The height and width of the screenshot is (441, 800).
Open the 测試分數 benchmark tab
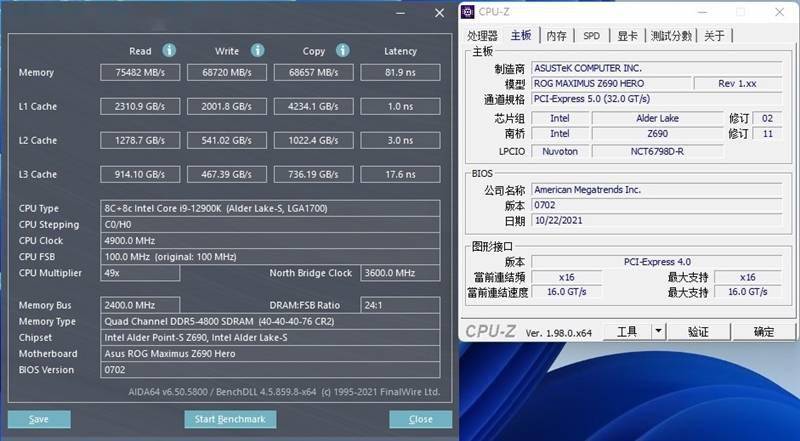(671, 35)
